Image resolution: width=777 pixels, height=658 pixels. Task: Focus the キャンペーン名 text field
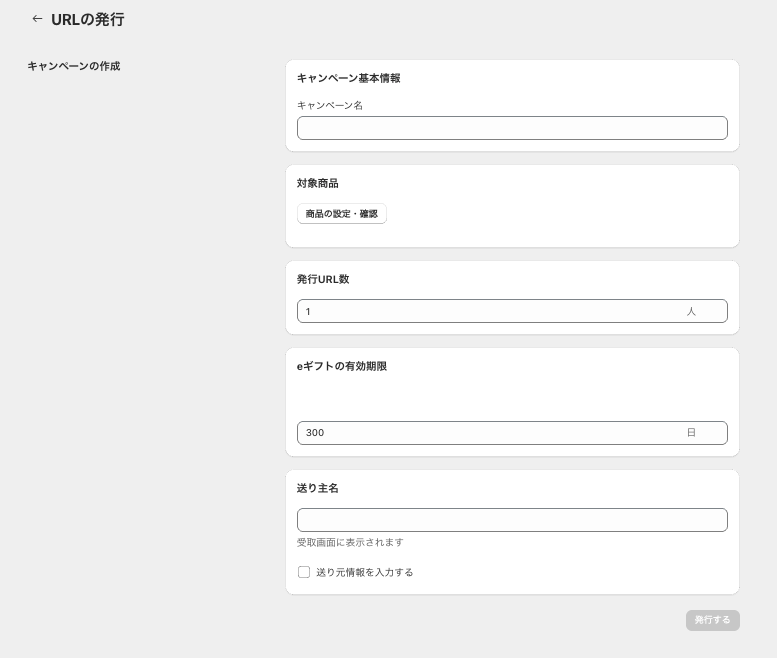click(511, 128)
